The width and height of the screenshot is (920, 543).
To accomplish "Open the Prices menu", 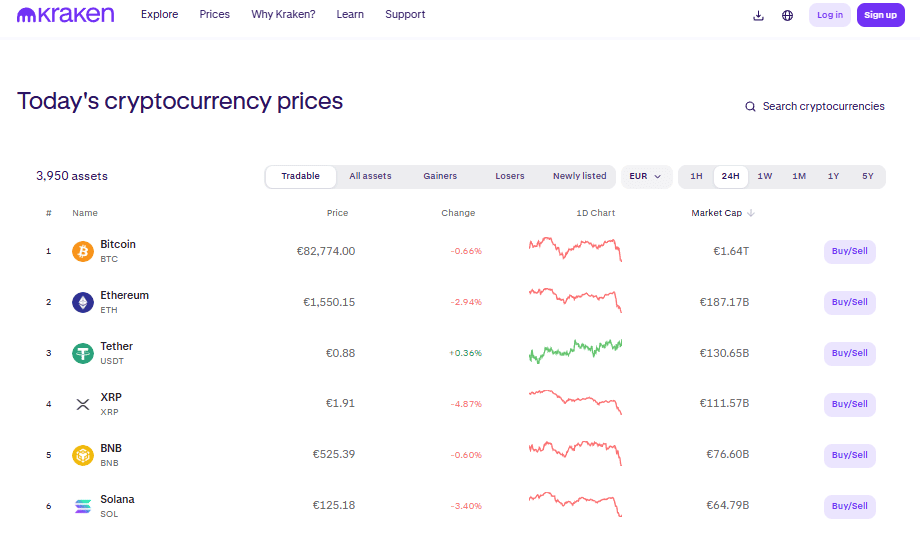I will (x=215, y=14).
